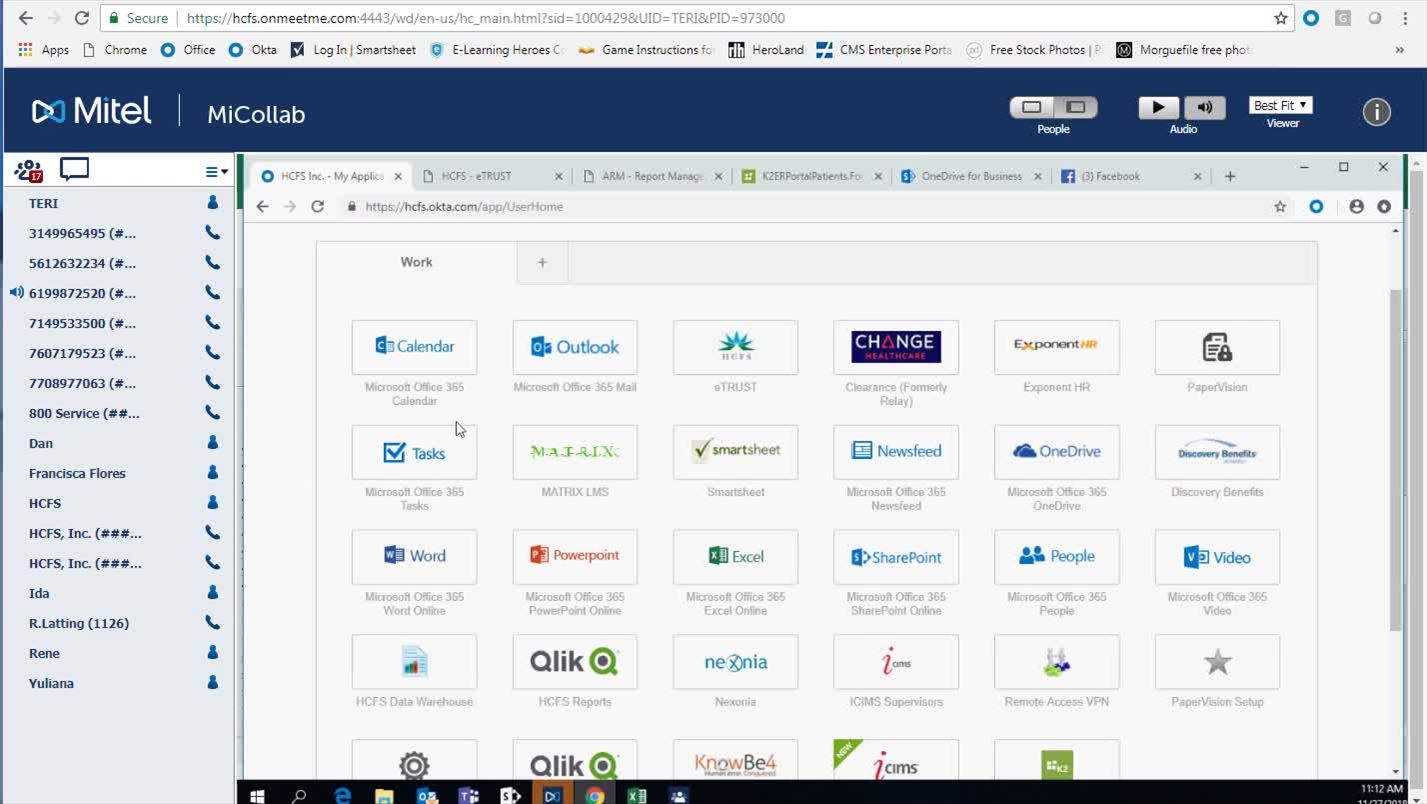
Task: Switch to the second People view layout
Action: click(1076, 107)
